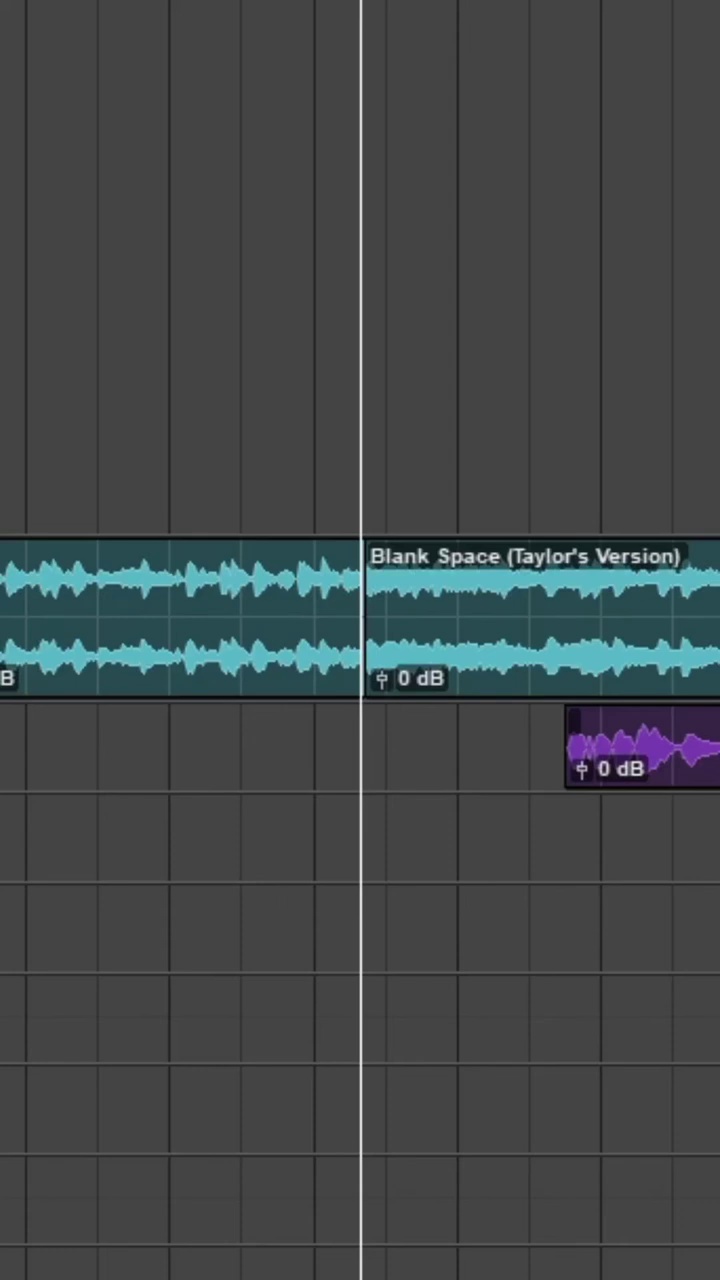Select the purple audio clip waveform

[x=643, y=746]
